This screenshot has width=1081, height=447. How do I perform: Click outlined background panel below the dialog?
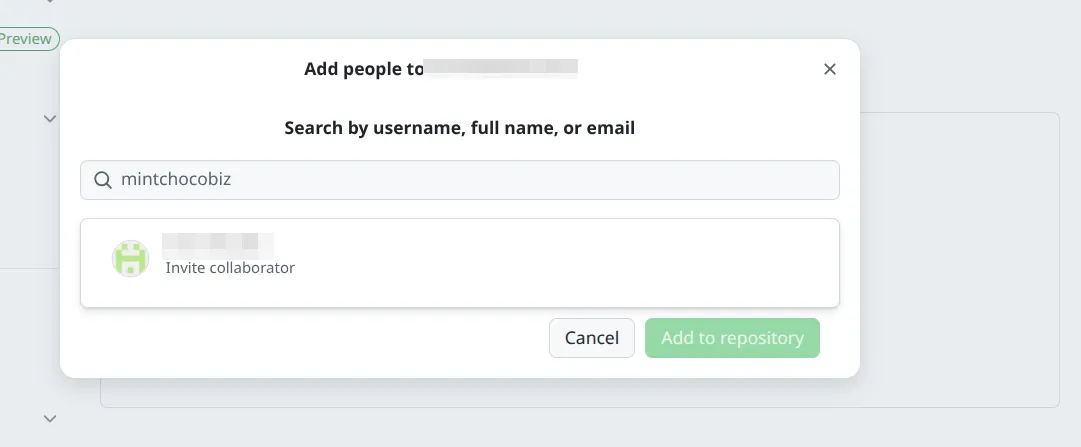coord(580,395)
